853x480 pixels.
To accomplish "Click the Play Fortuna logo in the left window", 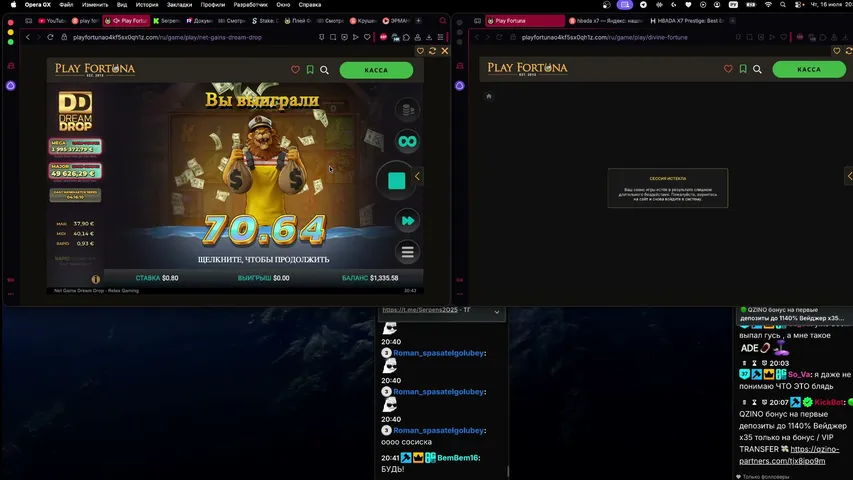I will (x=95, y=70).
